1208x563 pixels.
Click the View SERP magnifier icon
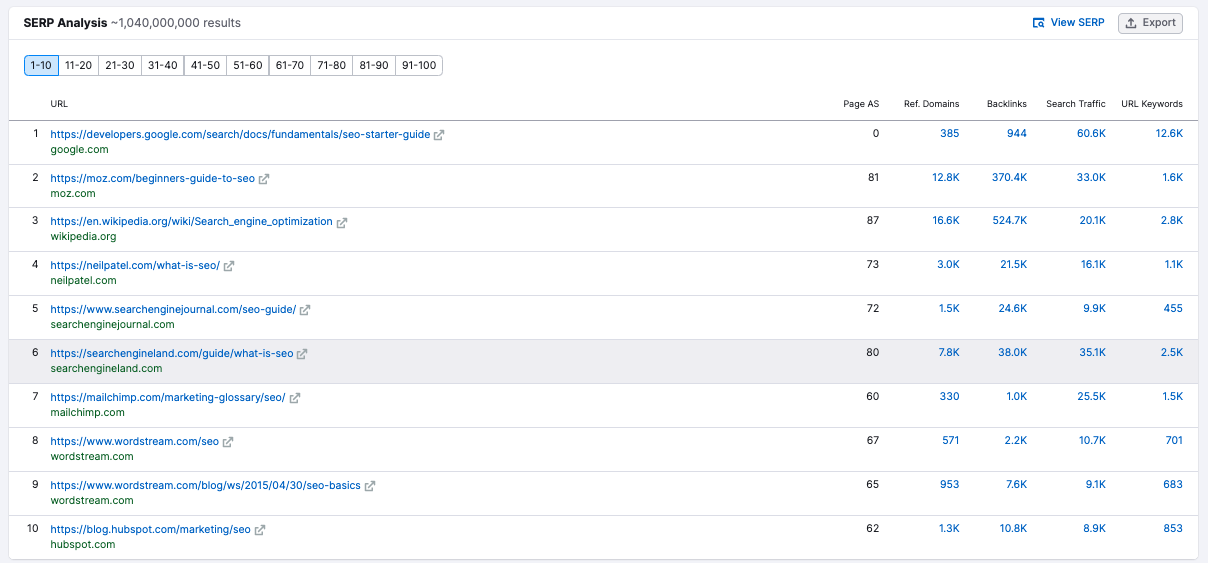[1039, 23]
